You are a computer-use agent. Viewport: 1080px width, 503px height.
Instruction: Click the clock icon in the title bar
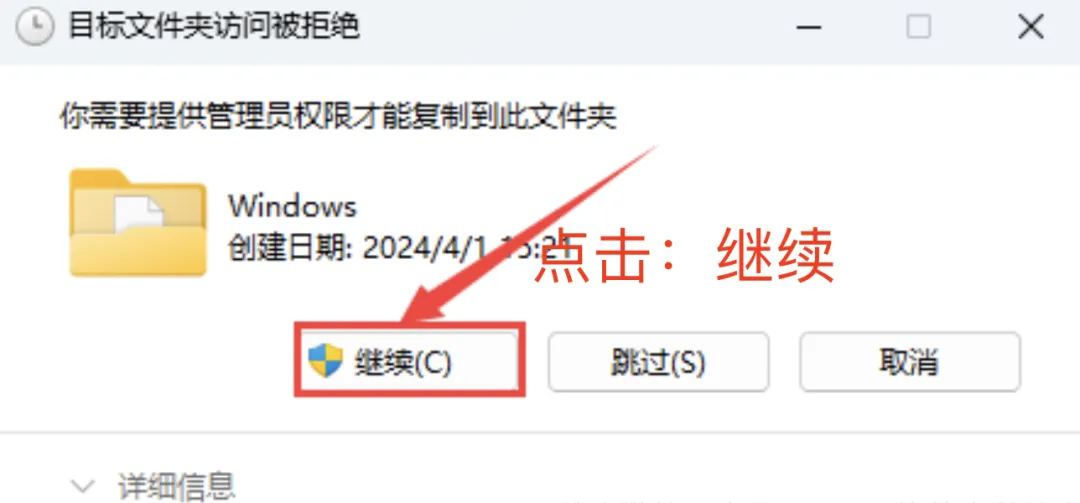point(34,28)
